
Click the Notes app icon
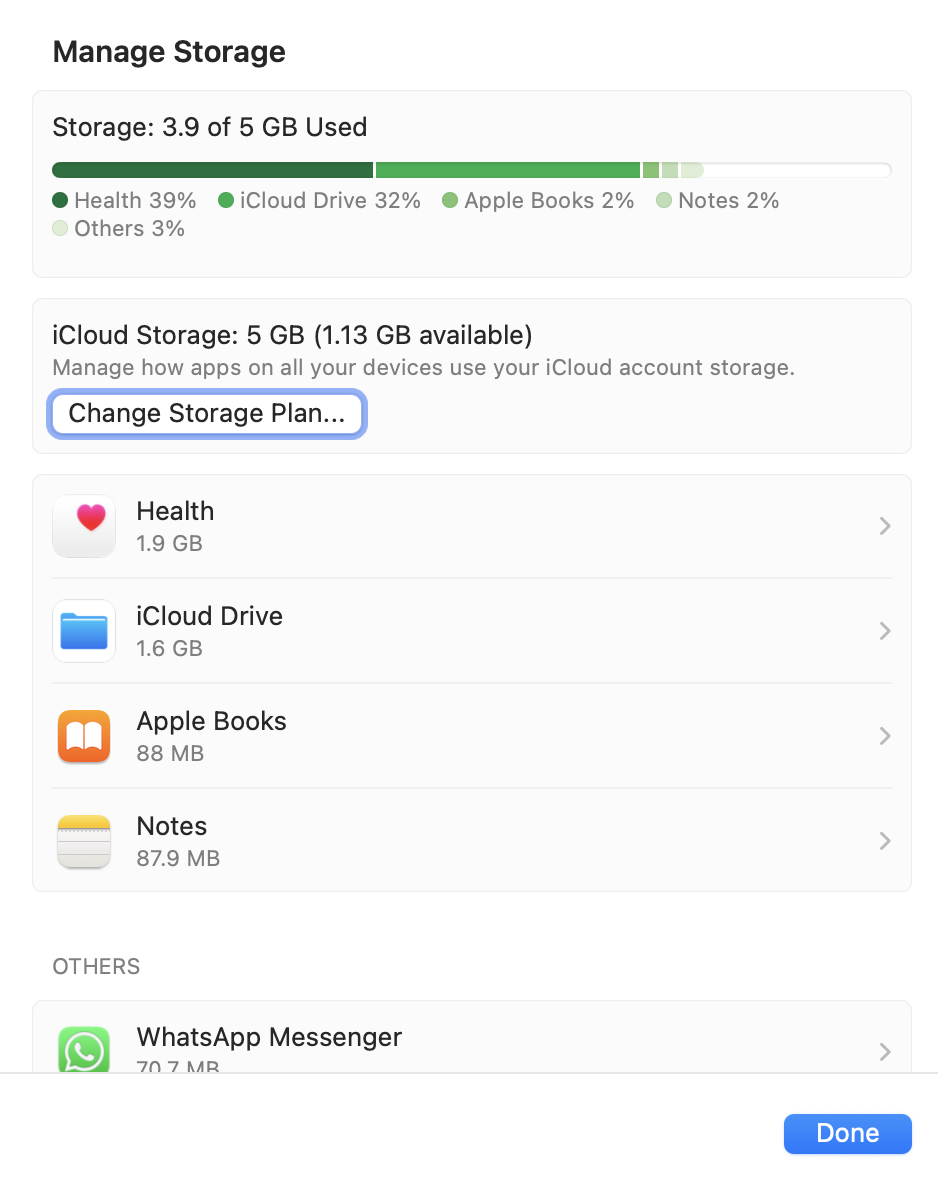tap(84, 841)
